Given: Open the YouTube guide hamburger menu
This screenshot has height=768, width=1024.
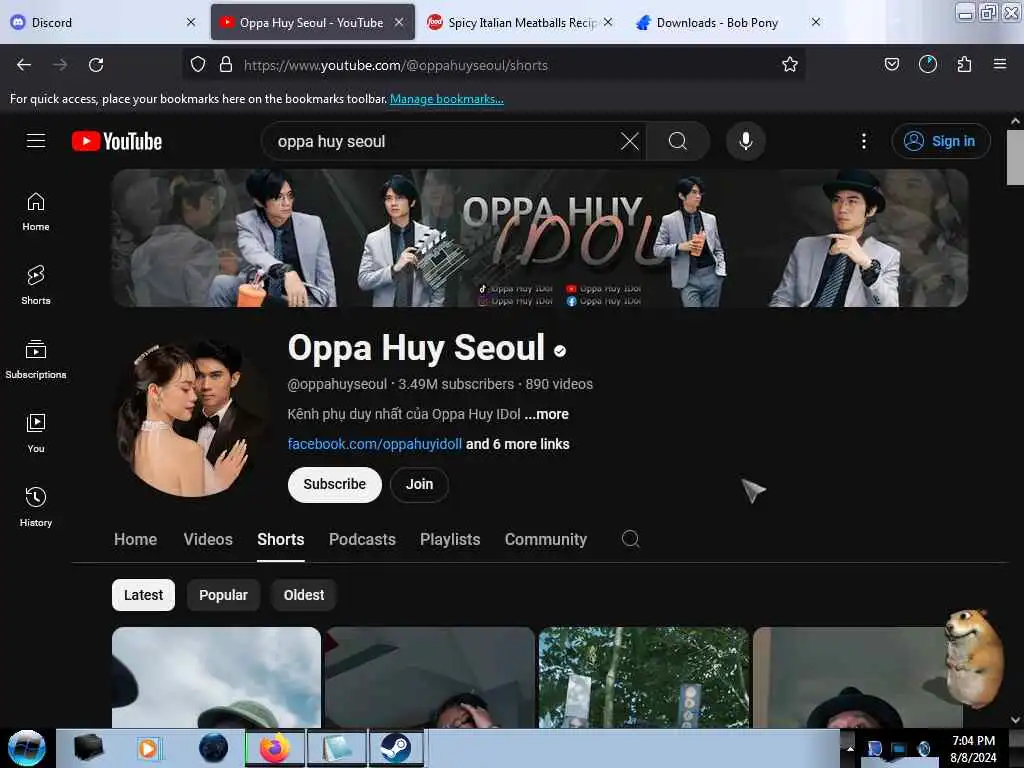Looking at the screenshot, I should [x=36, y=141].
